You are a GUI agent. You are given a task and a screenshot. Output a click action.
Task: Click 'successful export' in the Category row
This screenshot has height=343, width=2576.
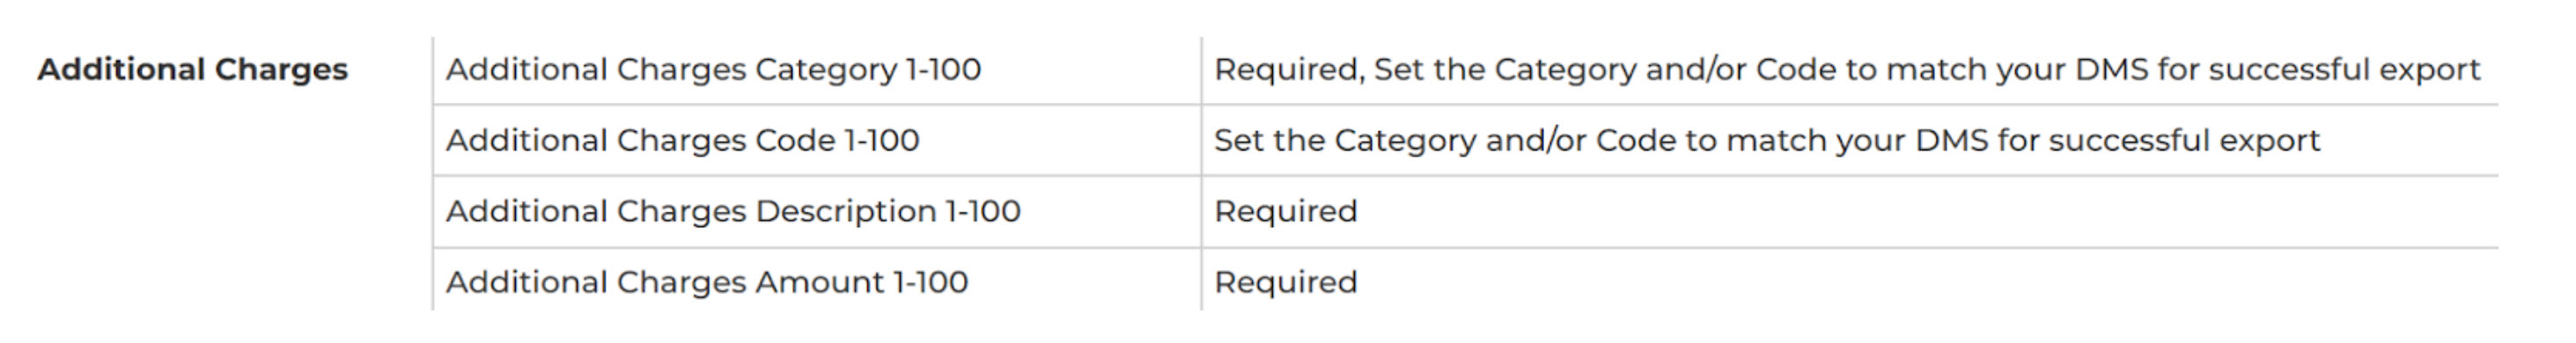point(2344,70)
